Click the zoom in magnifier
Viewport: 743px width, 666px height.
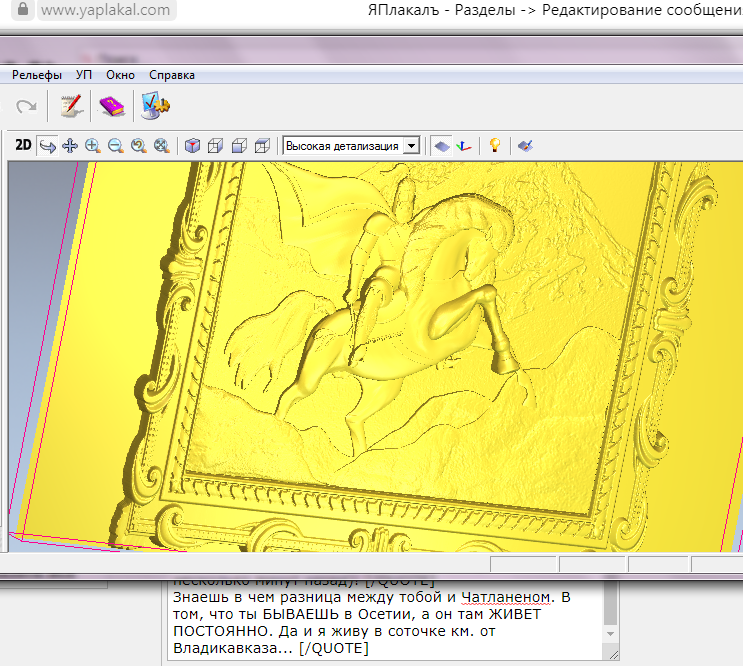click(x=92, y=146)
